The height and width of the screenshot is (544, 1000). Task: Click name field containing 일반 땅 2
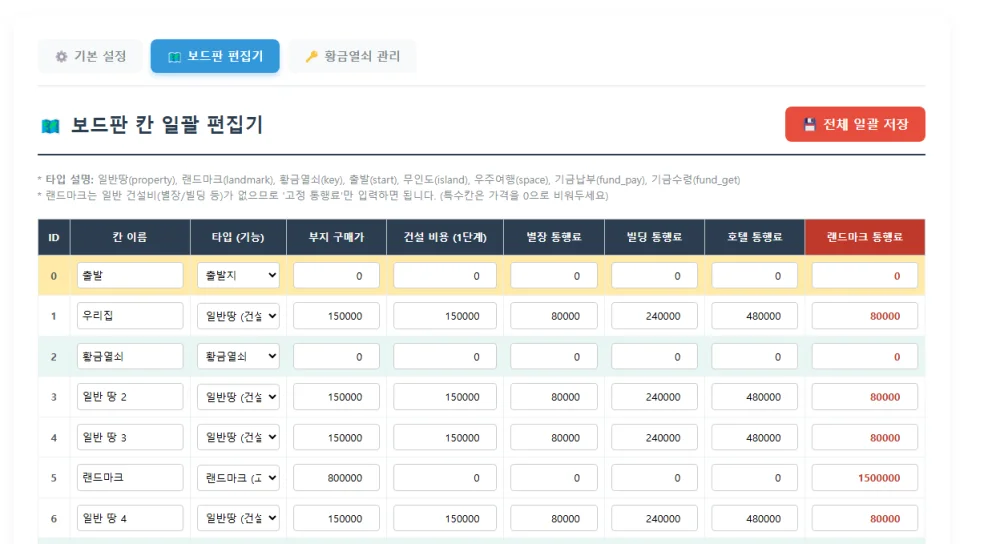point(130,397)
